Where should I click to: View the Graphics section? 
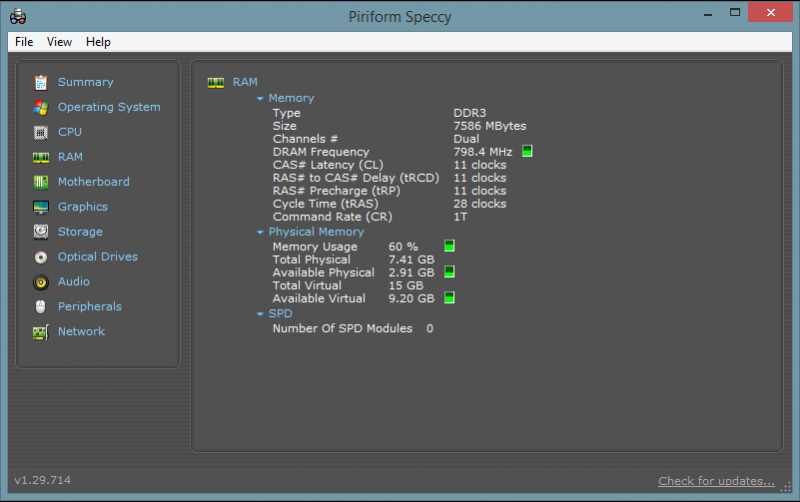83,207
